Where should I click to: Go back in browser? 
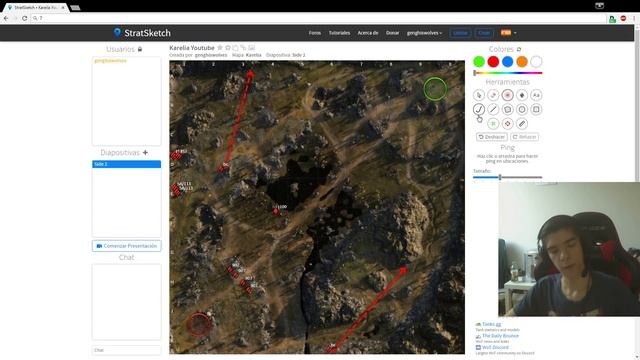point(6,18)
